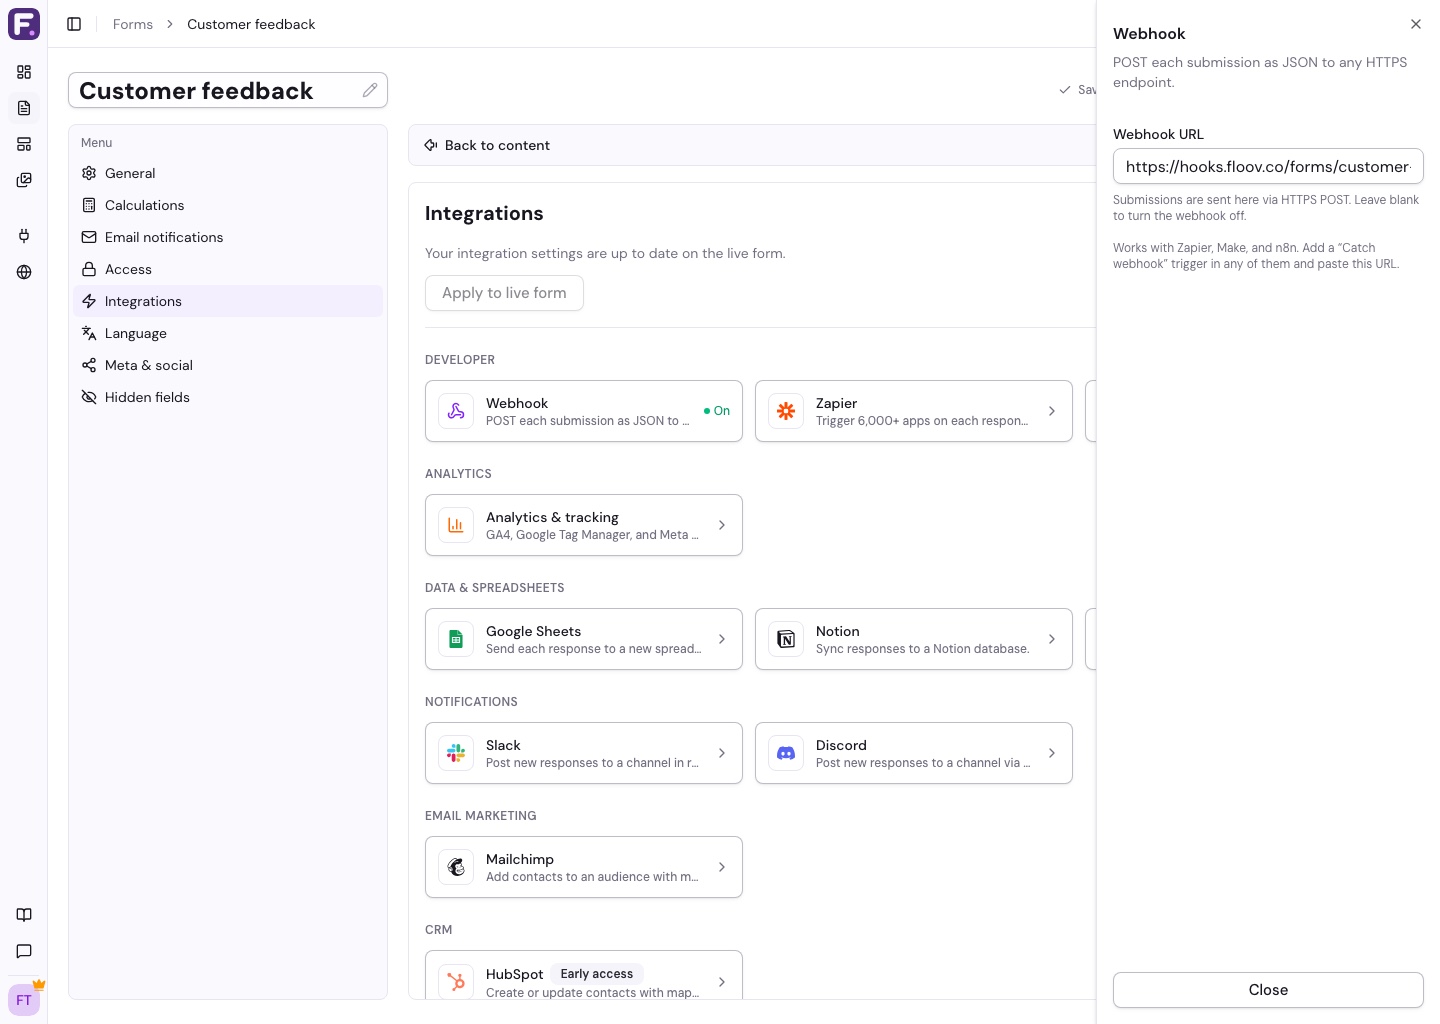
Task: Open the forms document icon in left rail
Action: 24,108
